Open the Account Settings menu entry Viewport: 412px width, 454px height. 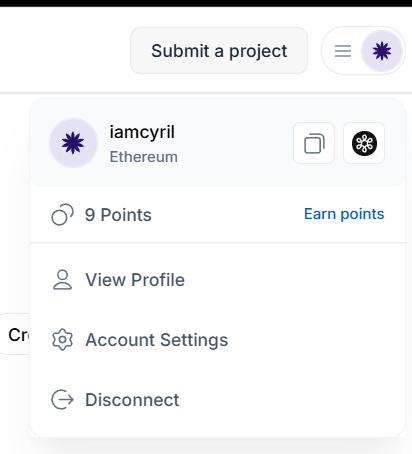click(217, 340)
